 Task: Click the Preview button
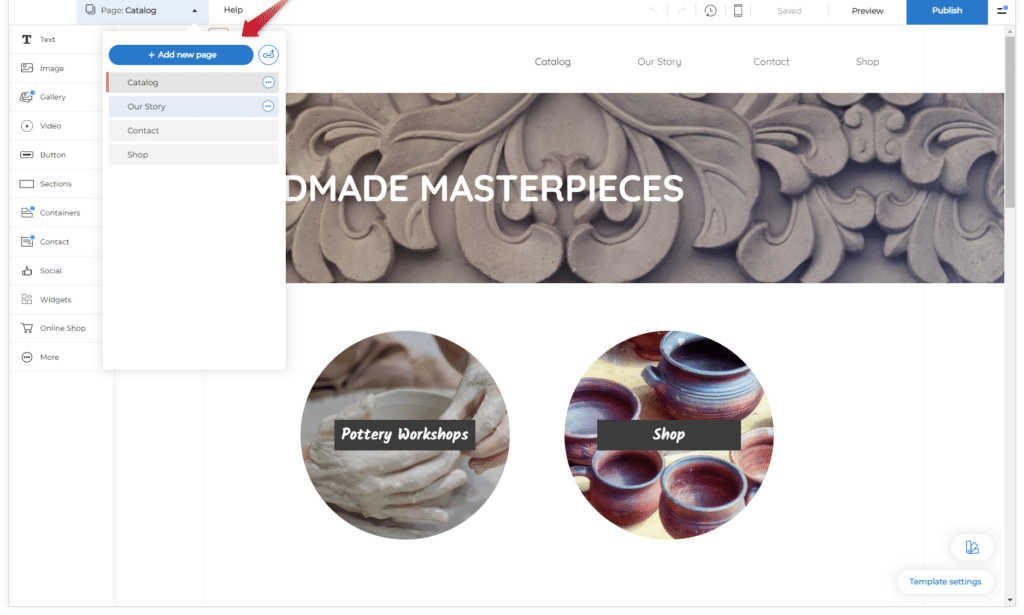click(867, 10)
